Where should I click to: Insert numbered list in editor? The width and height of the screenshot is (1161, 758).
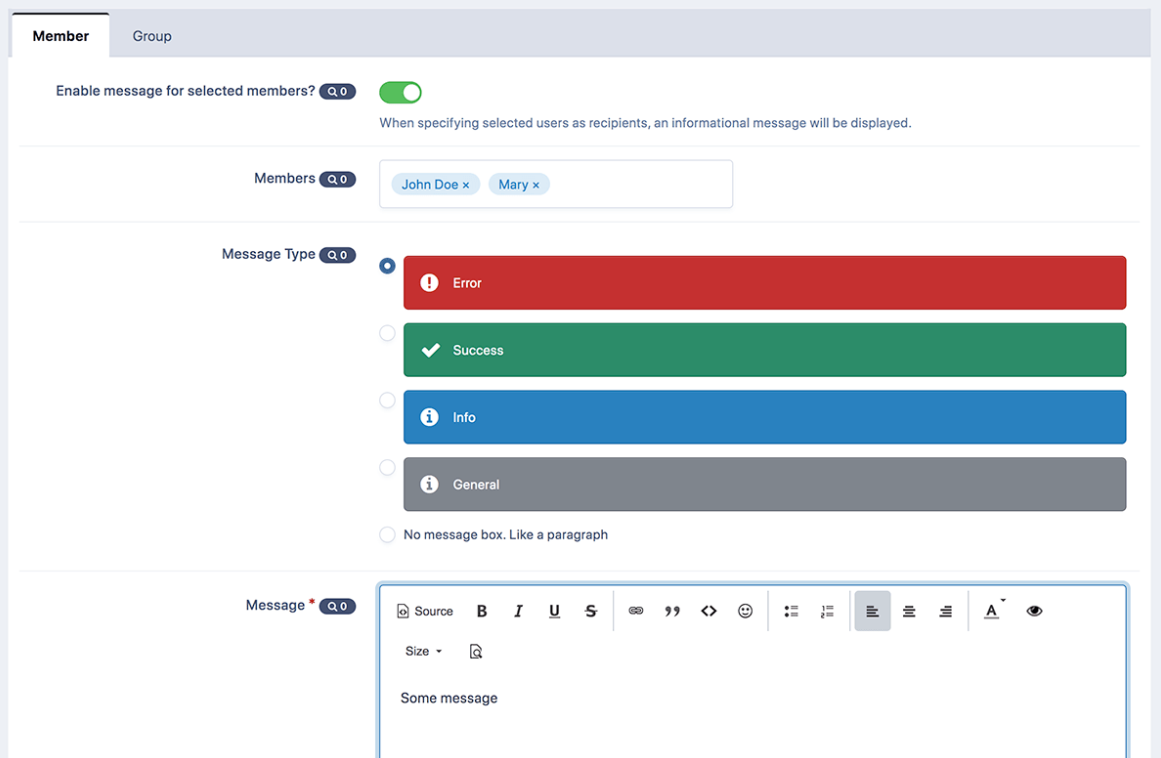tap(827, 611)
